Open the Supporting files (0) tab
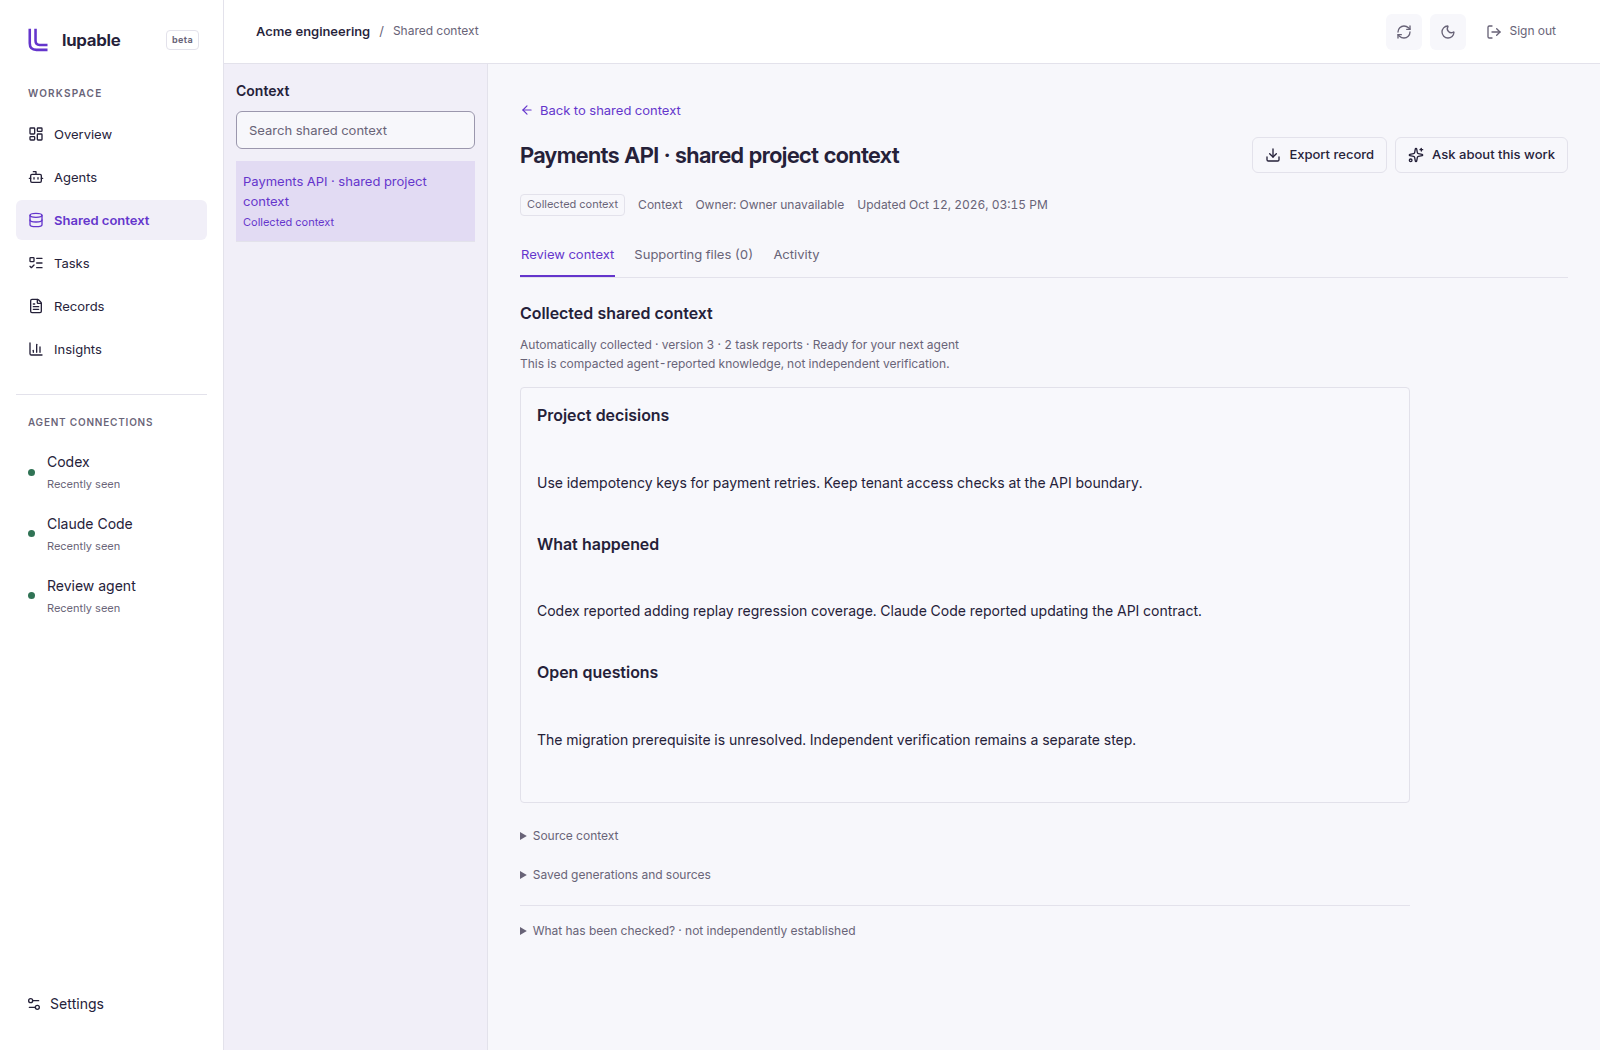This screenshot has height=1050, width=1600. point(693,255)
